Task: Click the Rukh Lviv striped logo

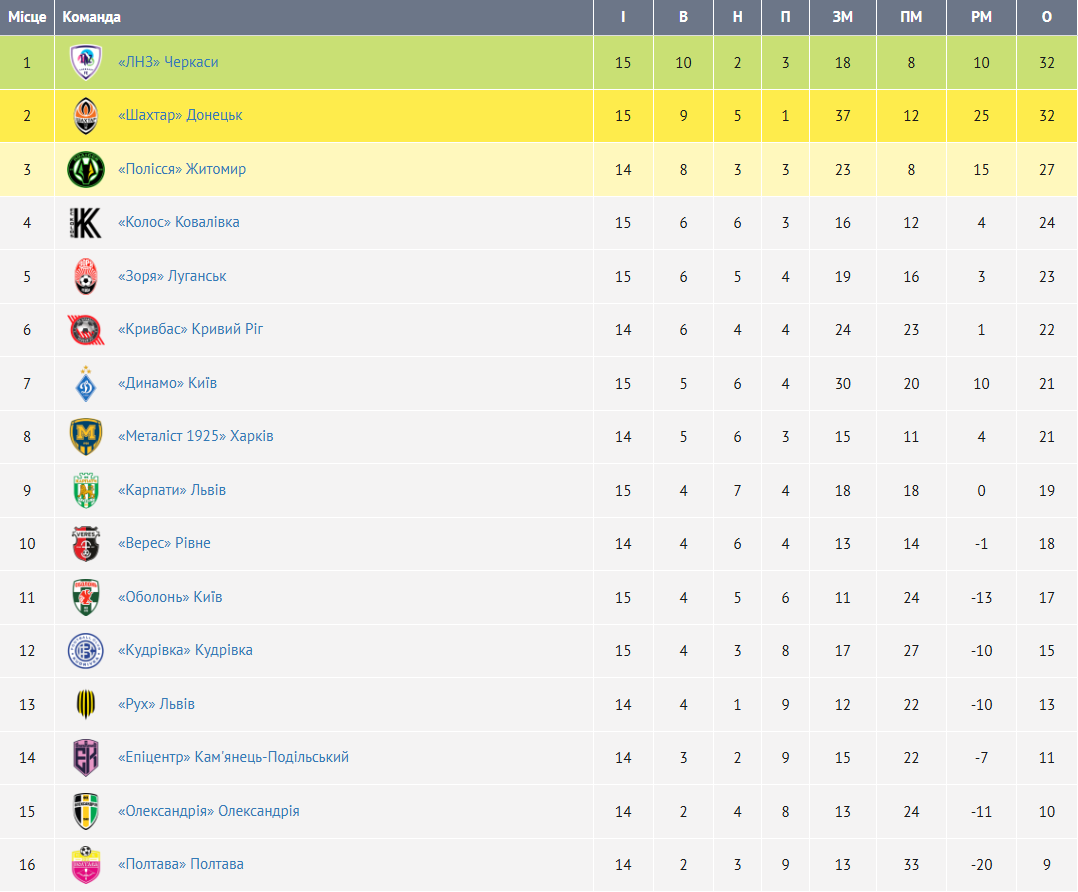Action: pyautogui.click(x=85, y=704)
